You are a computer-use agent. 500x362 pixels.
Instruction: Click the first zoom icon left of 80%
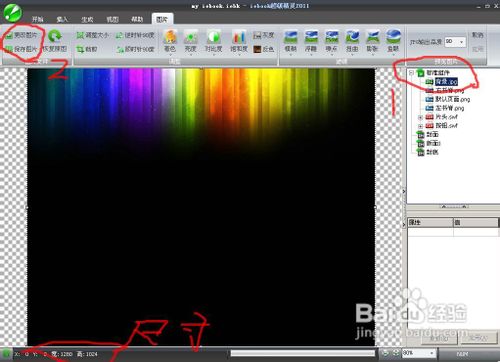point(385,353)
